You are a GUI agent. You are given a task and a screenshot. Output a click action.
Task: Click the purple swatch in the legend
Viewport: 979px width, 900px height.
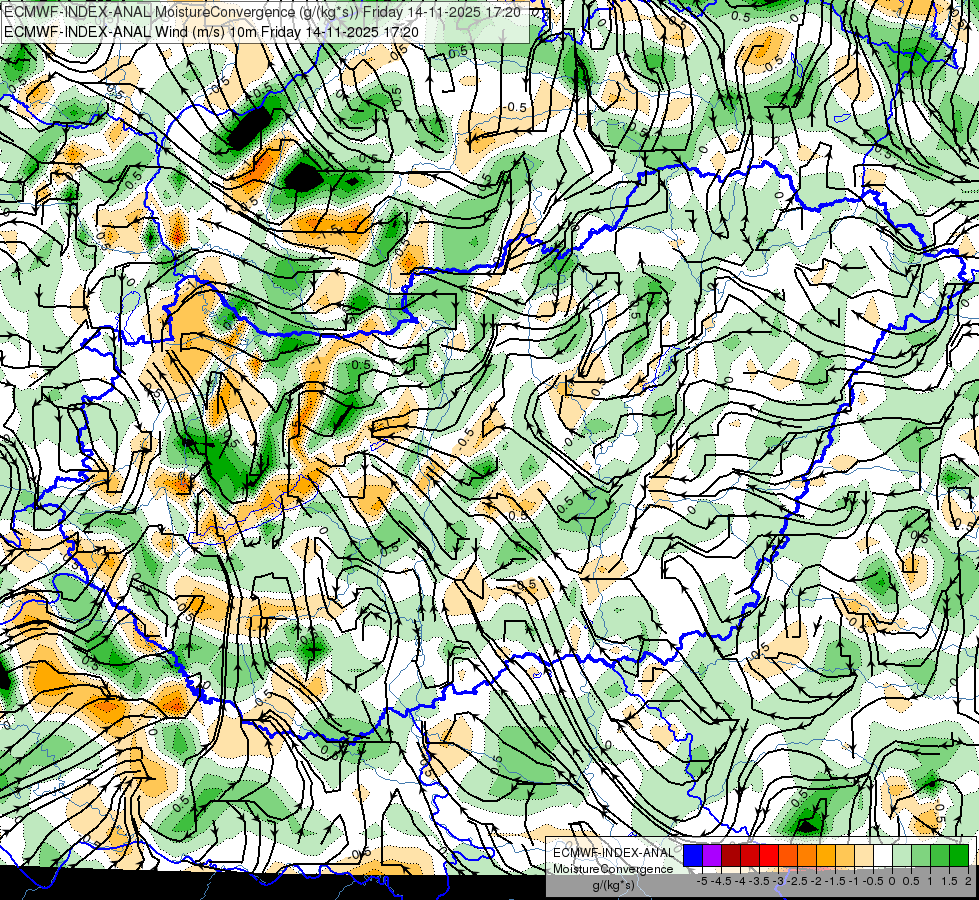pyautogui.click(x=712, y=856)
